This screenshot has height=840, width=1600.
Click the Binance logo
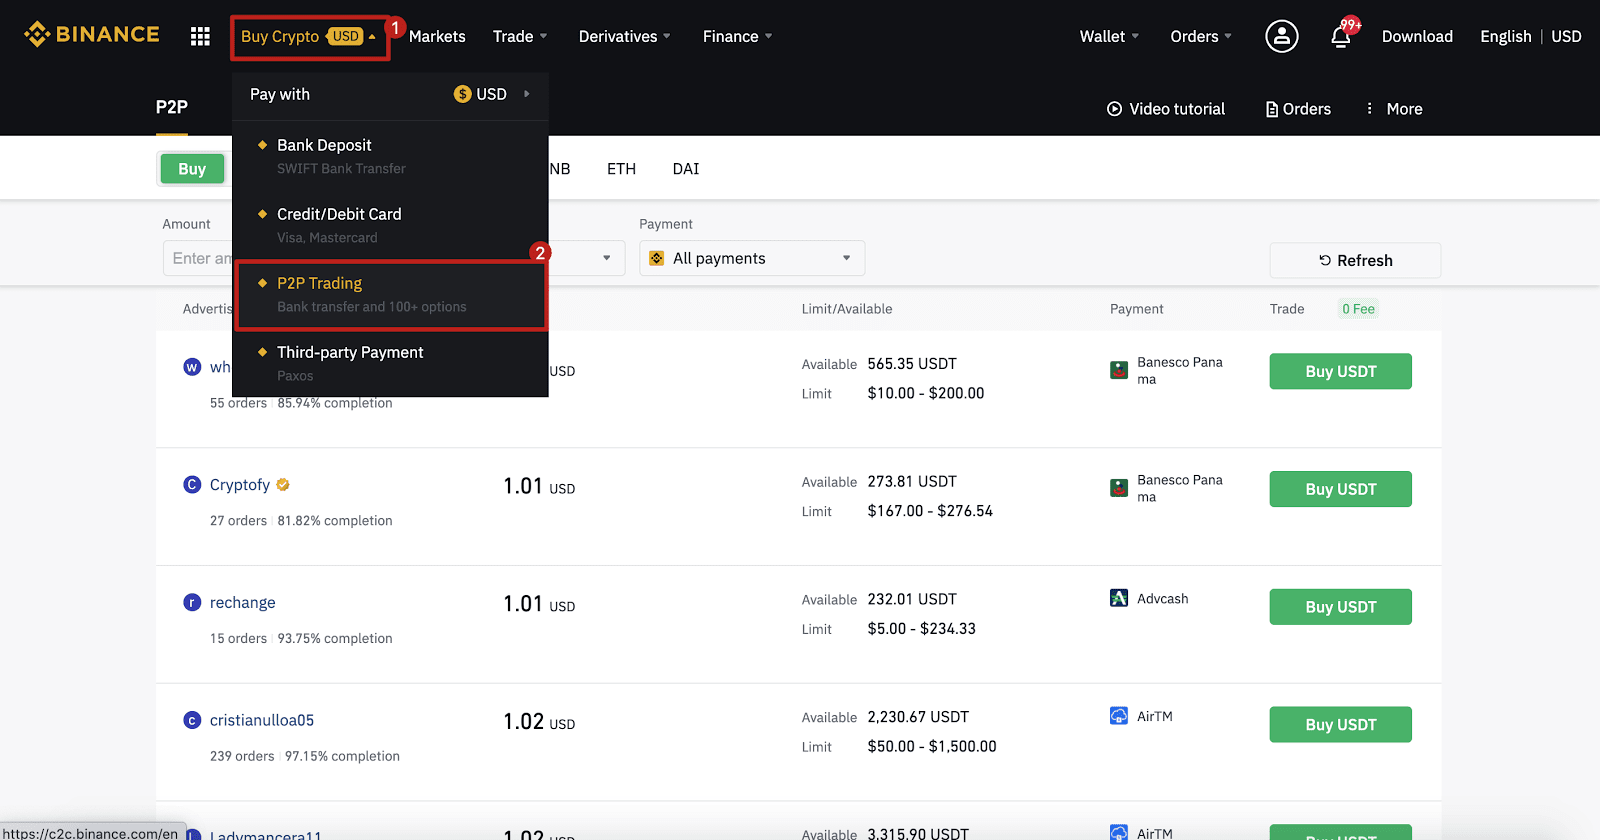point(92,35)
